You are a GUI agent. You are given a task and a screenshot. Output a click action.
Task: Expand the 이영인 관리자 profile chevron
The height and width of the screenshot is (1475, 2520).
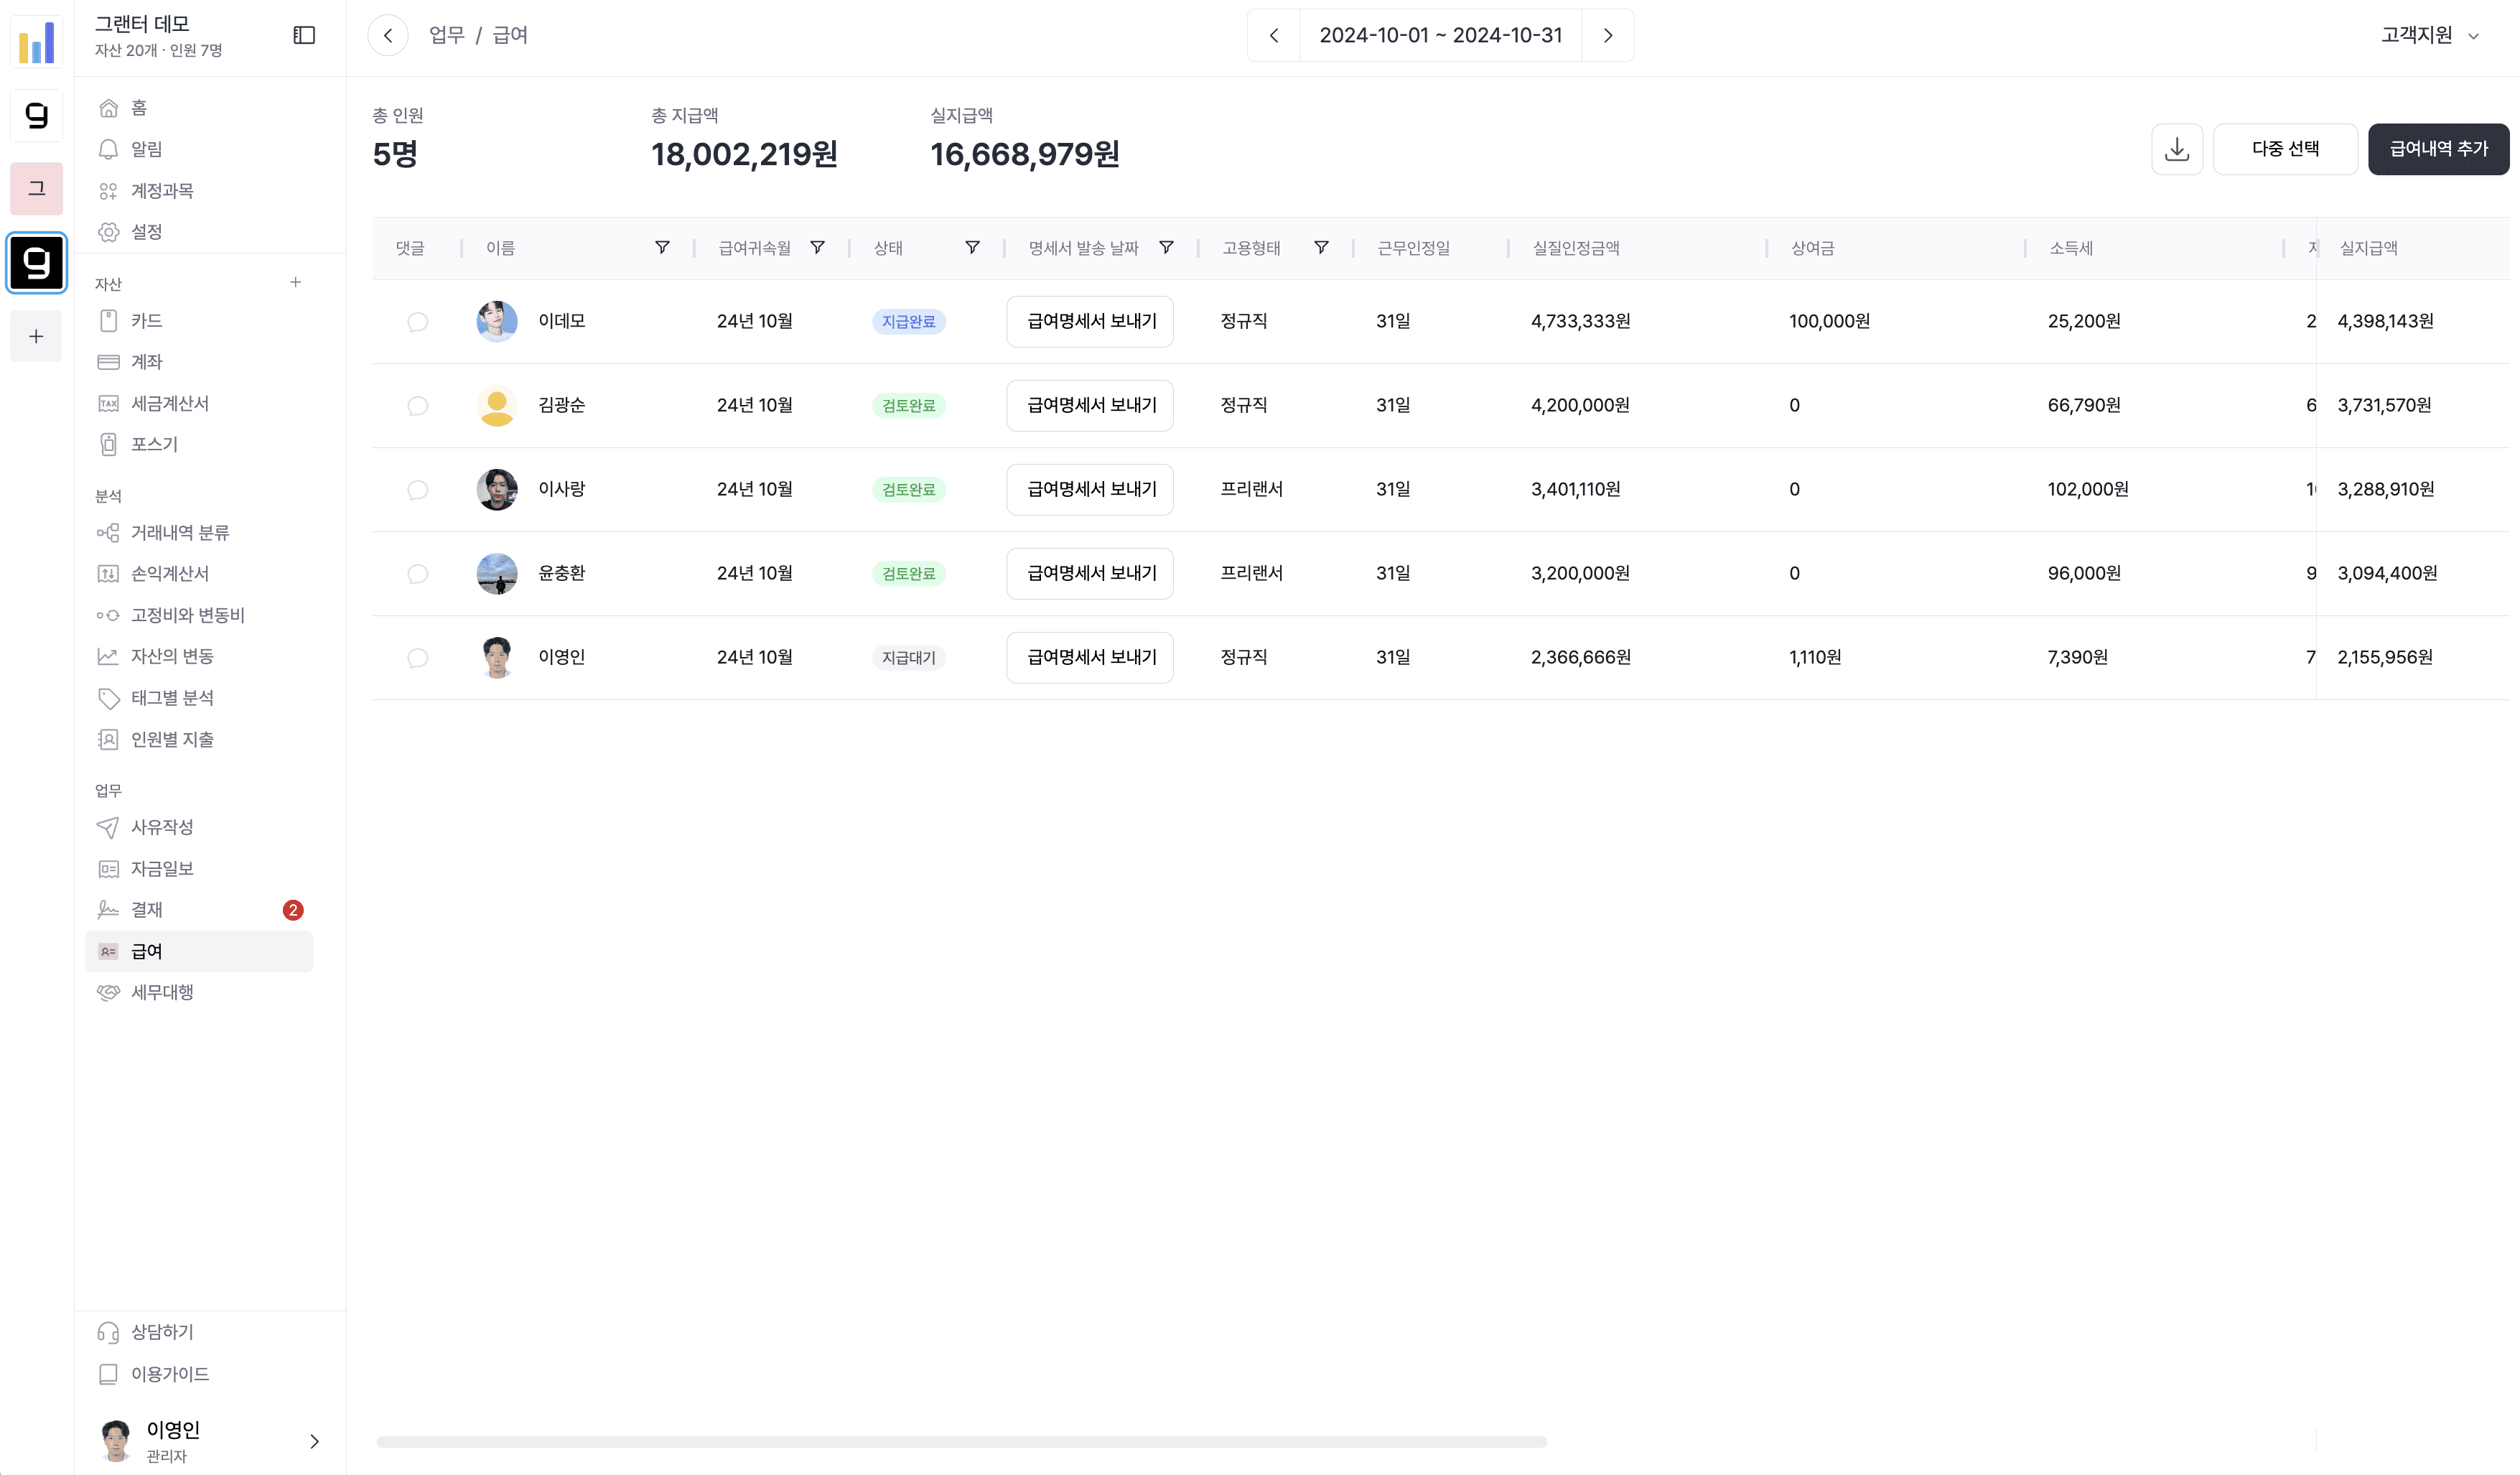pyautogui.click(x=314, y=1441)
